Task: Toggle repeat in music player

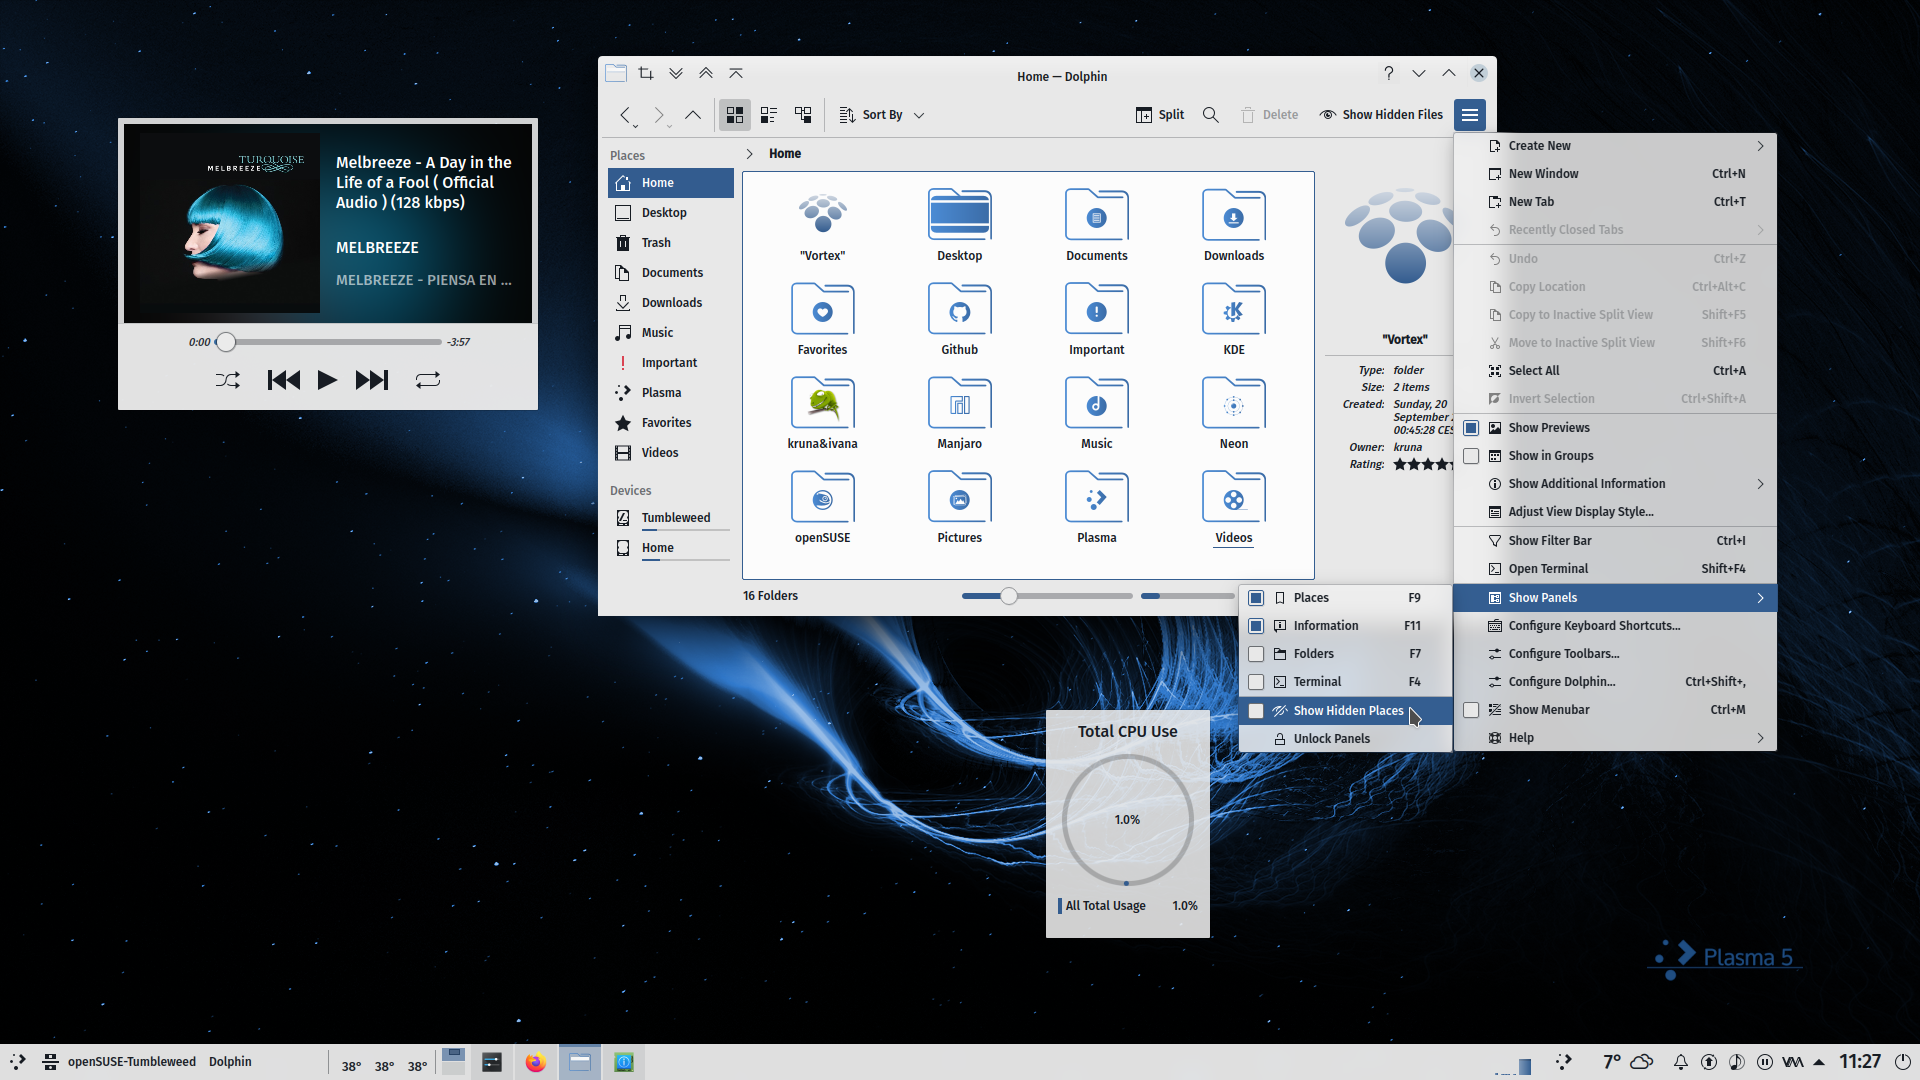Action: pos(428,380)
